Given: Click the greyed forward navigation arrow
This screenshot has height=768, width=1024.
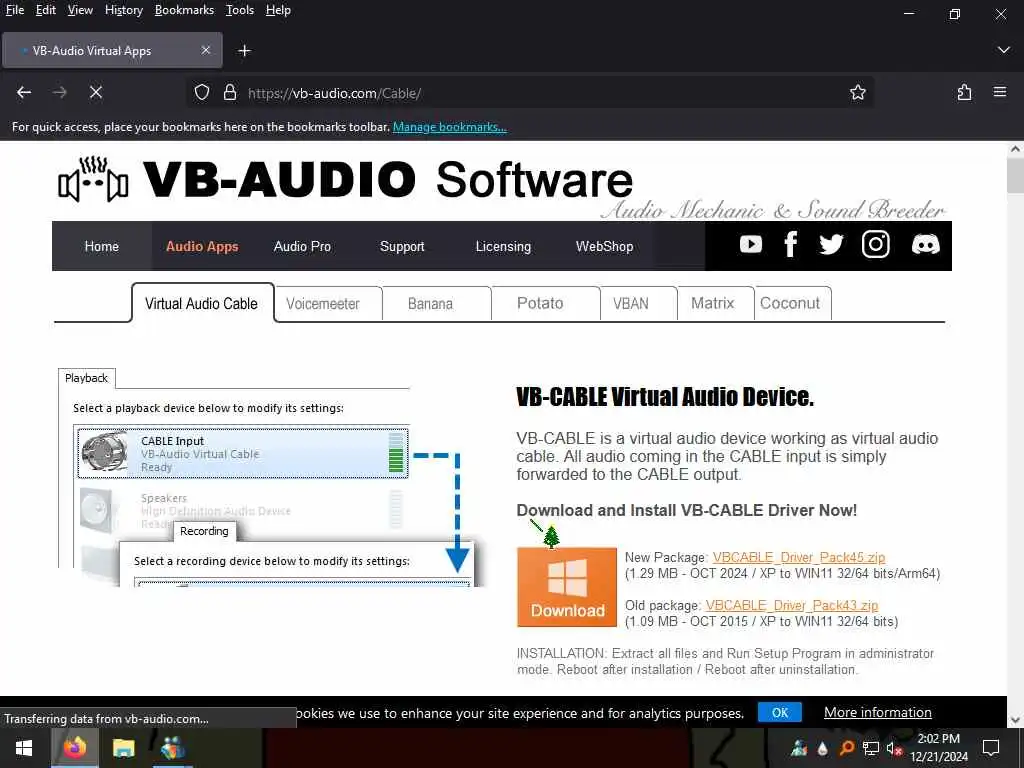Looking at the screenshot, I should 59,93.
